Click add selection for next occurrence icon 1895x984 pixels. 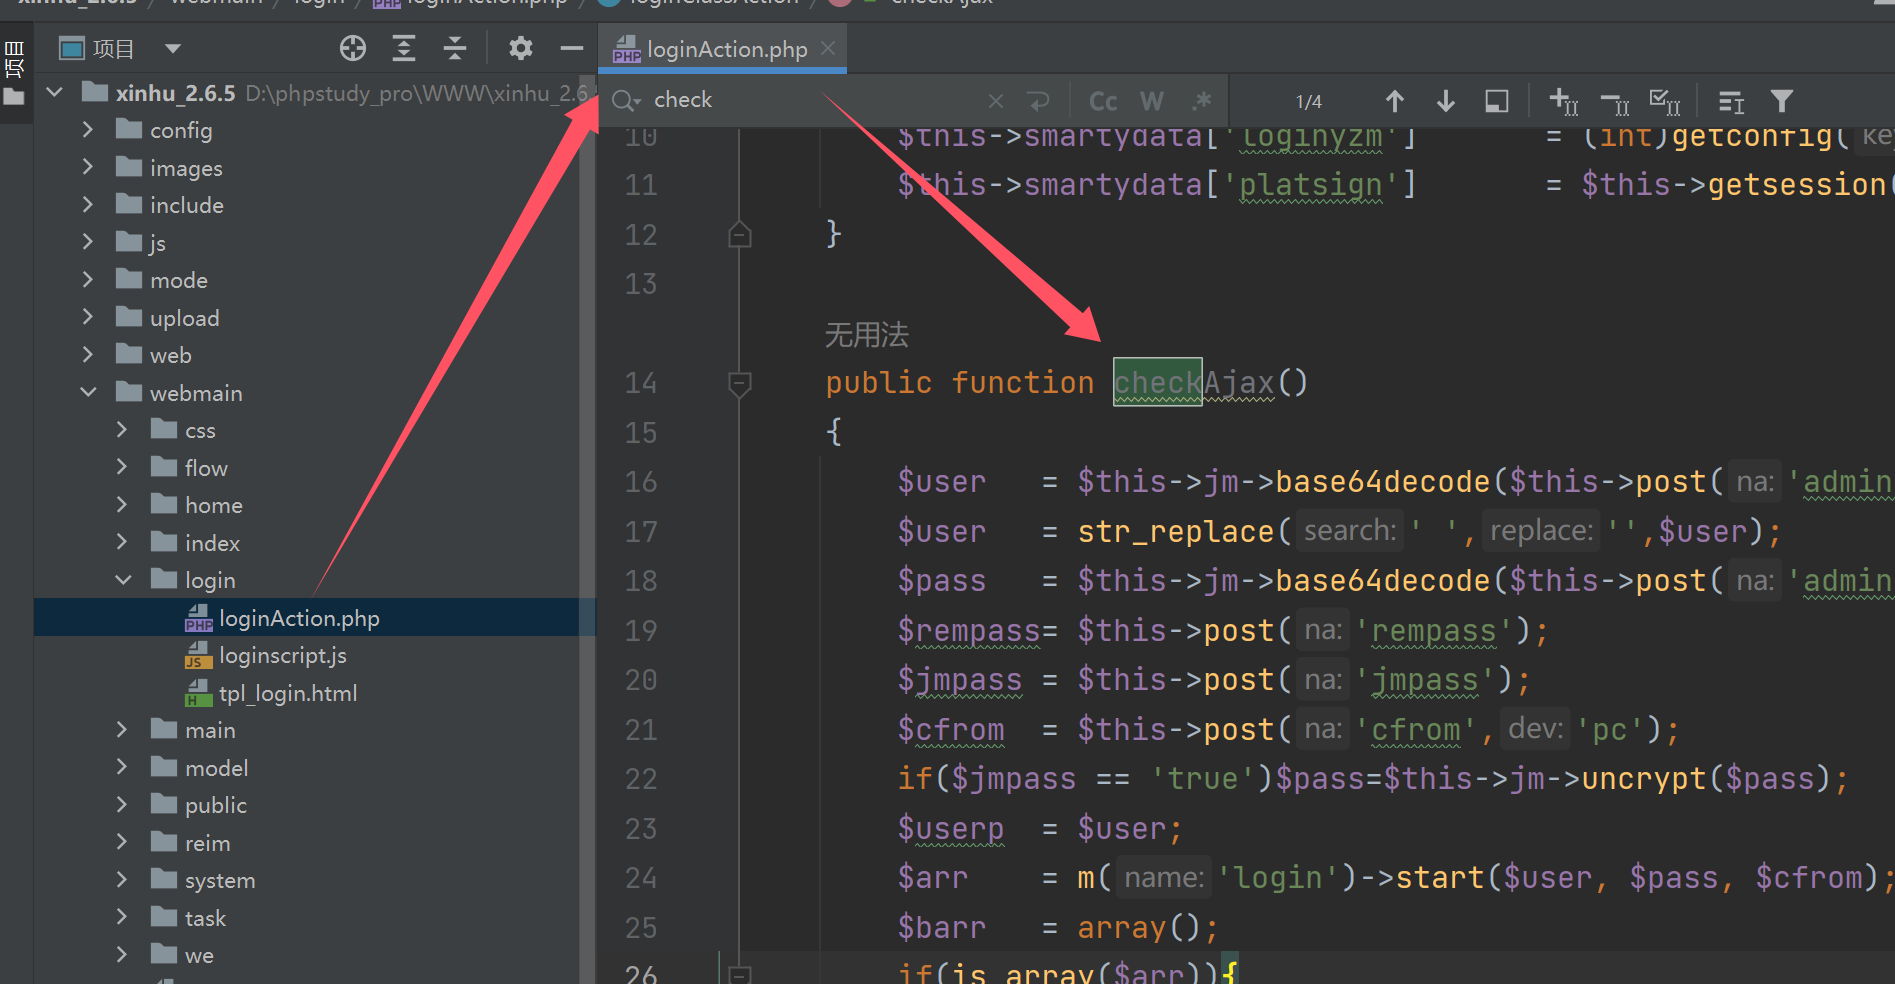1563,101
